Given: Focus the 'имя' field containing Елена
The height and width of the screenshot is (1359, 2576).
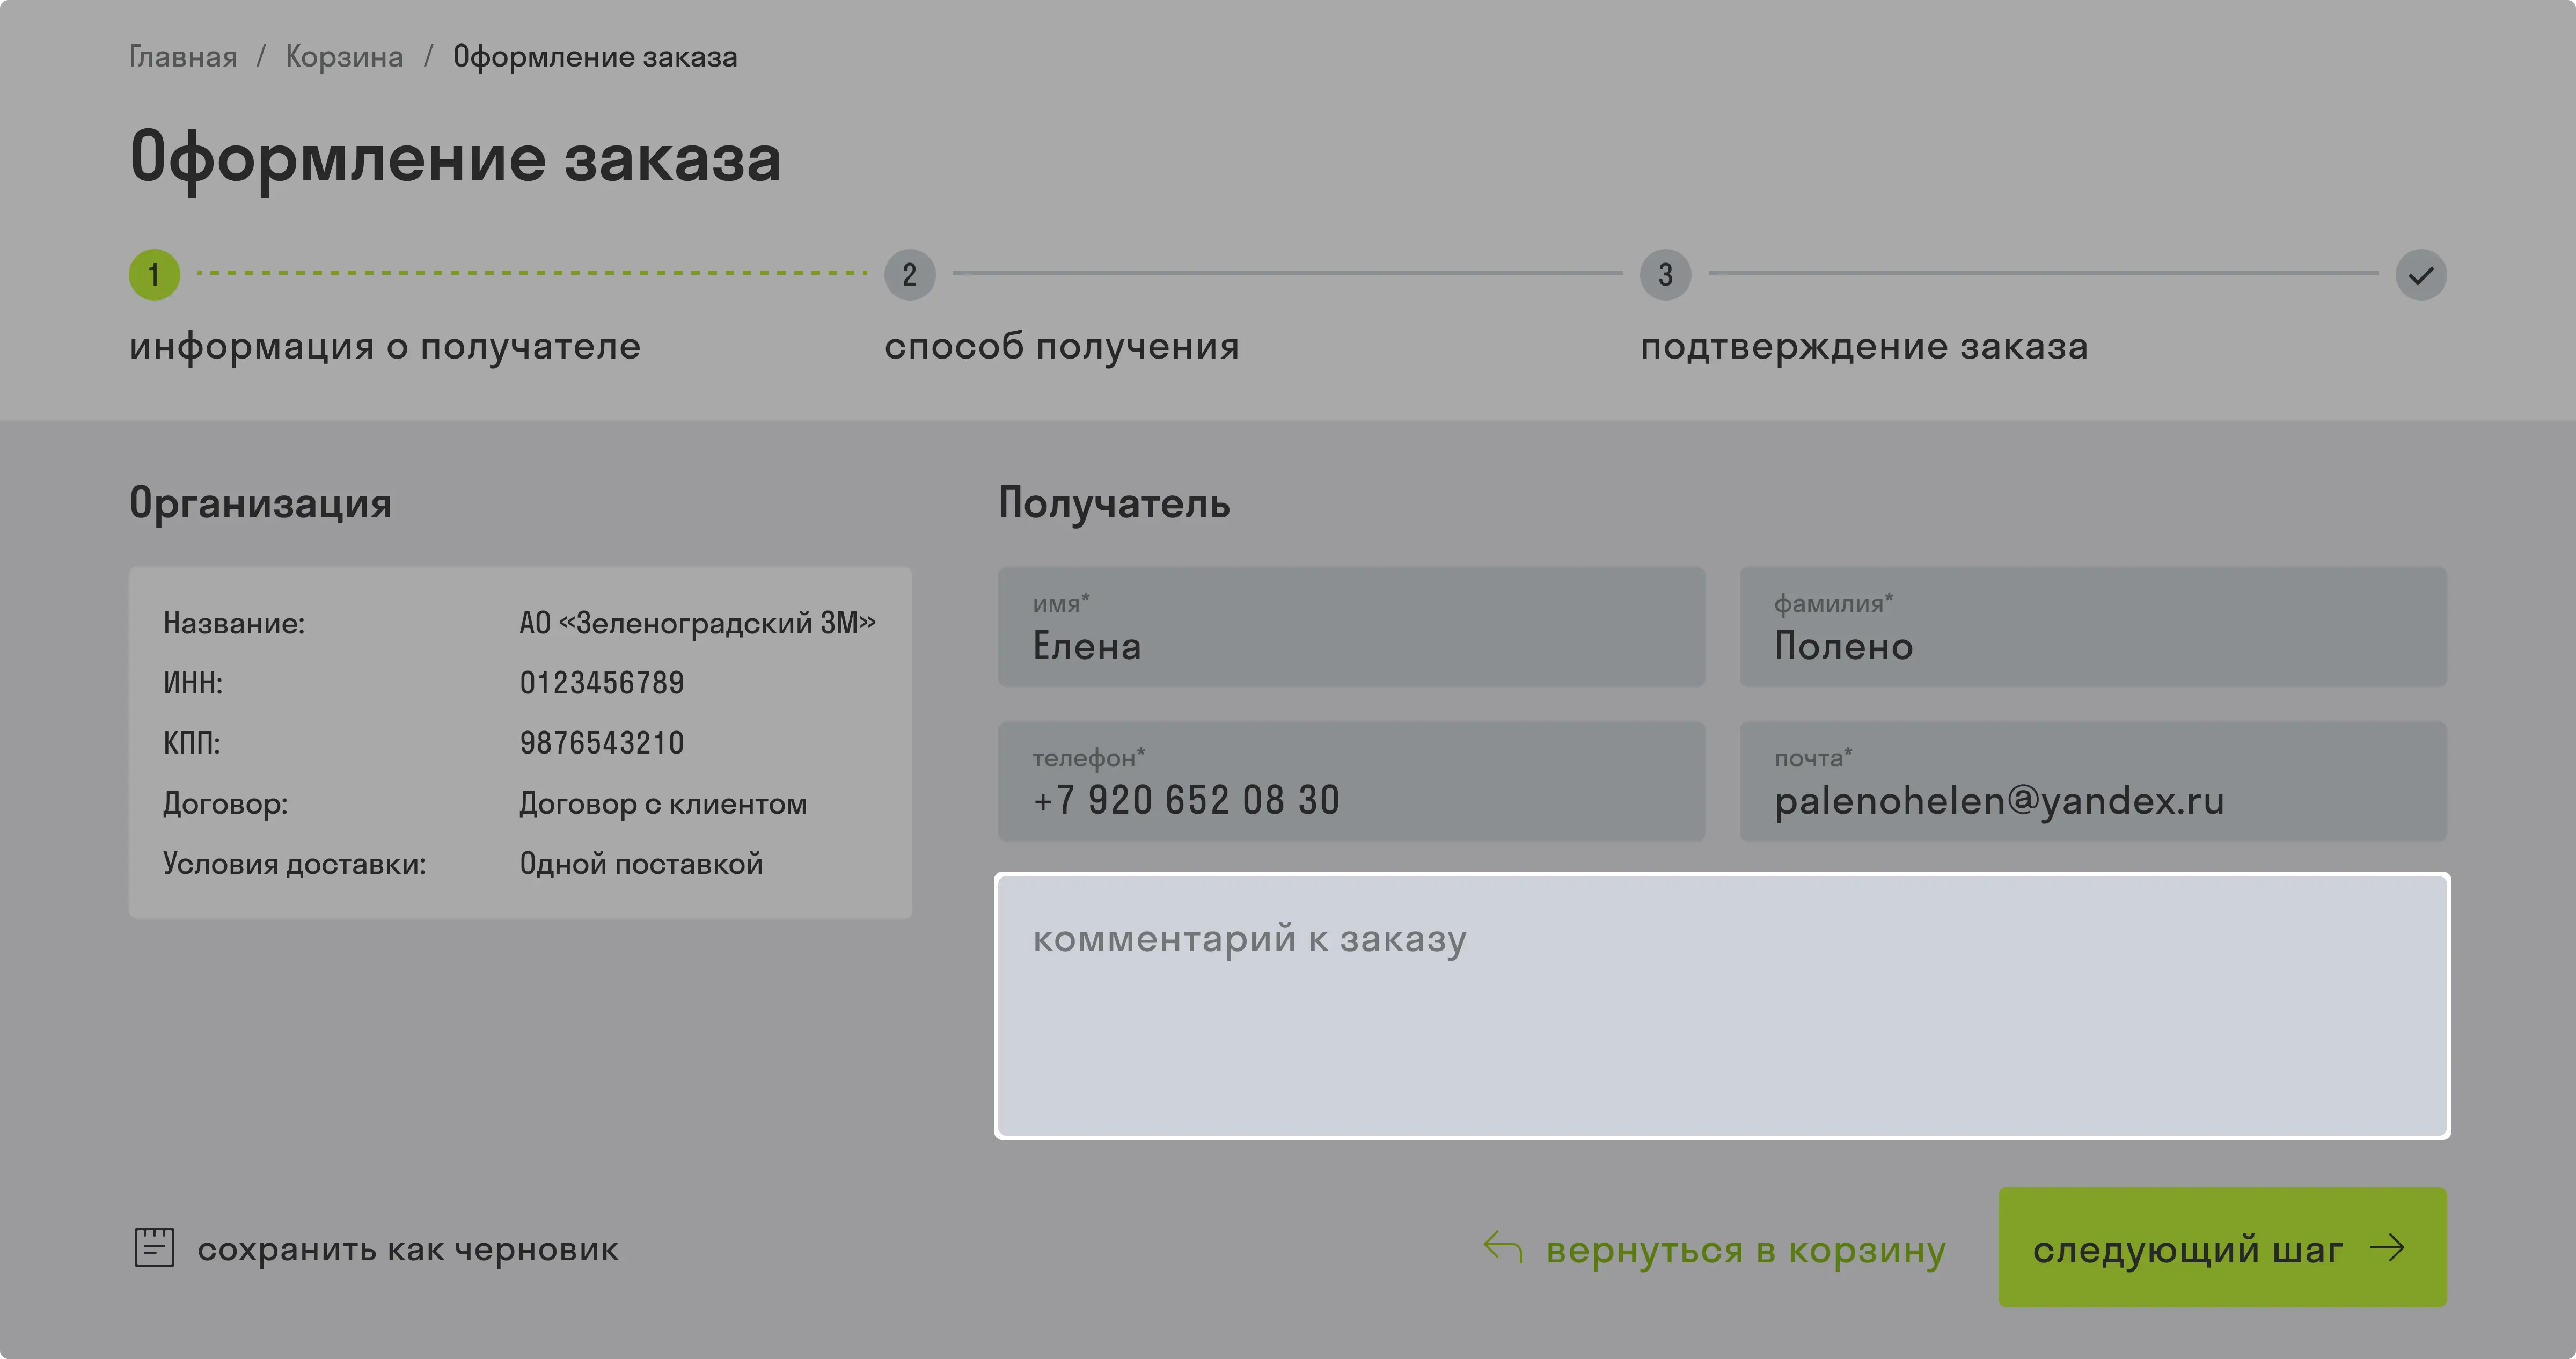Looking at the screenshot, I should pyautogui.click(x=1351, y=627).
